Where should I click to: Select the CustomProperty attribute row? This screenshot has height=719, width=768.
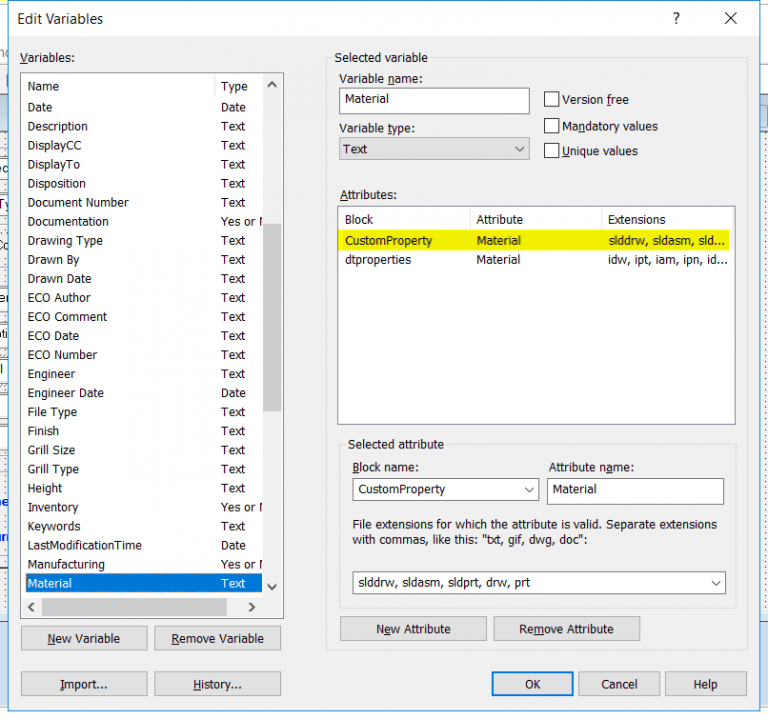[x=533, y=240]
